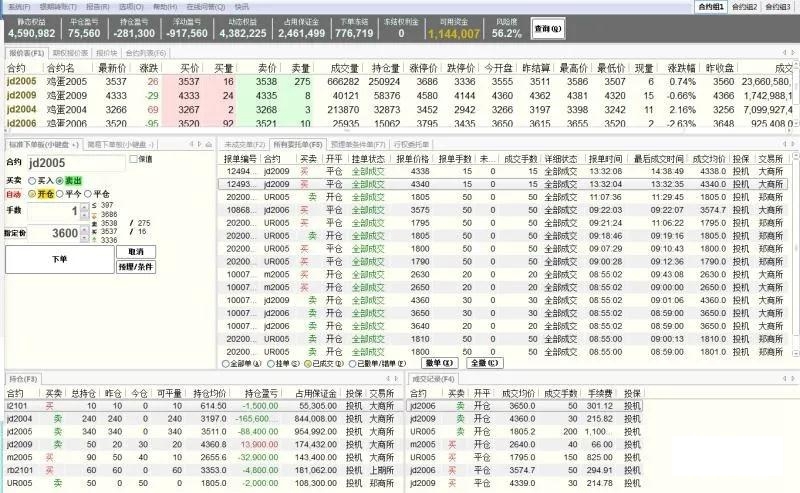Click the price field showing 3600
The height and width of the screenshot is (493, 800).
pos(54,233)
